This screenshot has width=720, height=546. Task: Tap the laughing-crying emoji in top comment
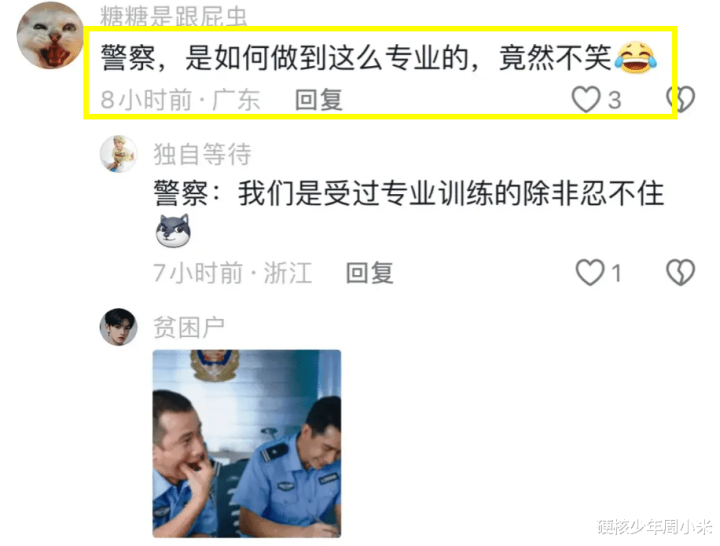(x=636, y=57)
